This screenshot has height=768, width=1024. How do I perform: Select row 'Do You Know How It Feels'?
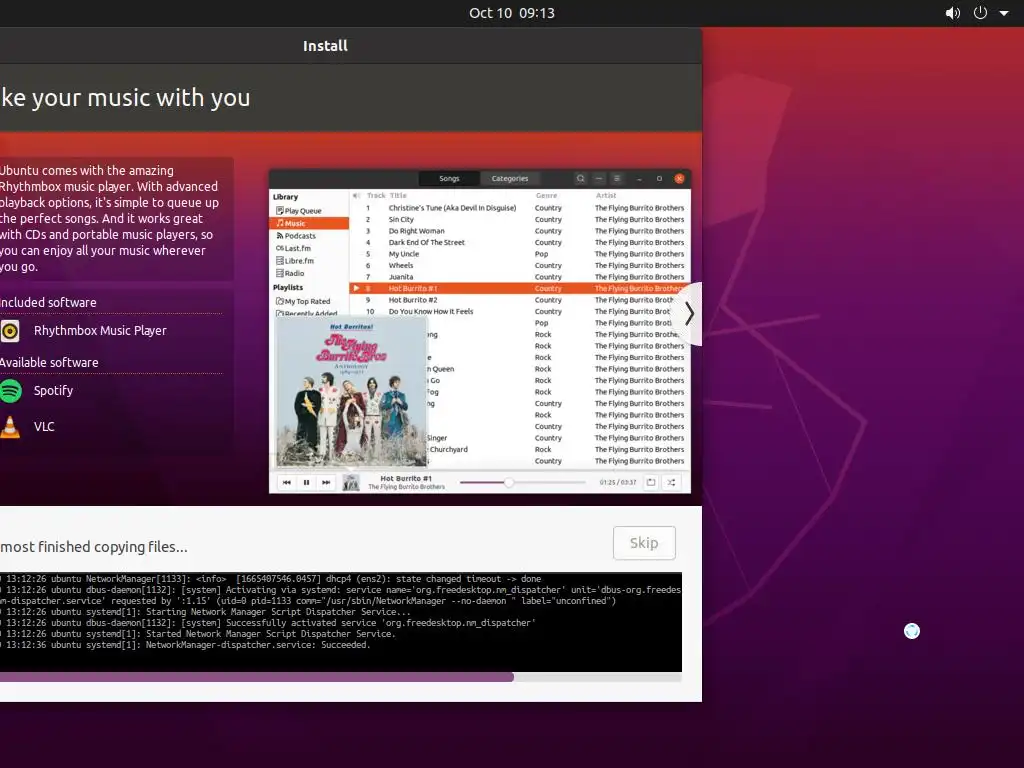520,312
